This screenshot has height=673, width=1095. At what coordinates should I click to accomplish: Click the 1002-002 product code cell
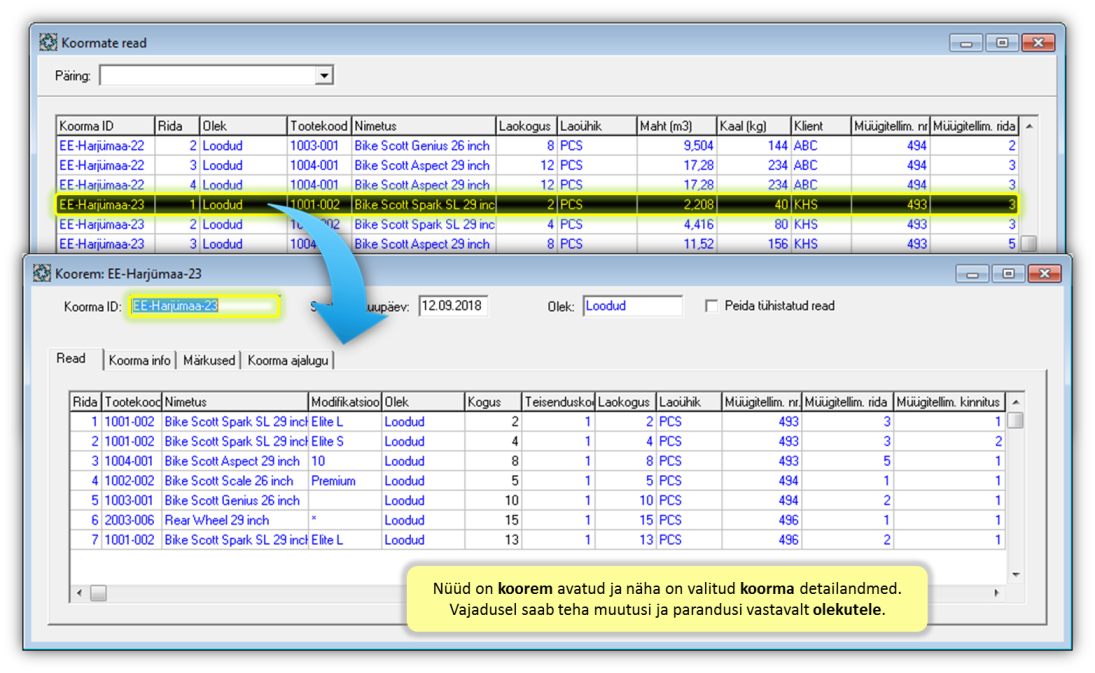pos(132,481)
